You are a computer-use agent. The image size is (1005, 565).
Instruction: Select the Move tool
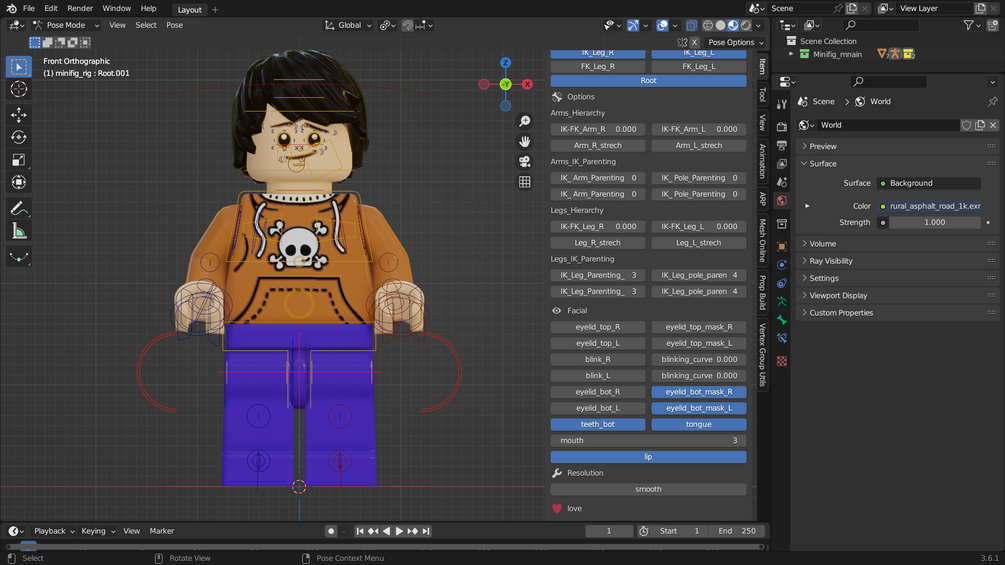pos(19,115)
